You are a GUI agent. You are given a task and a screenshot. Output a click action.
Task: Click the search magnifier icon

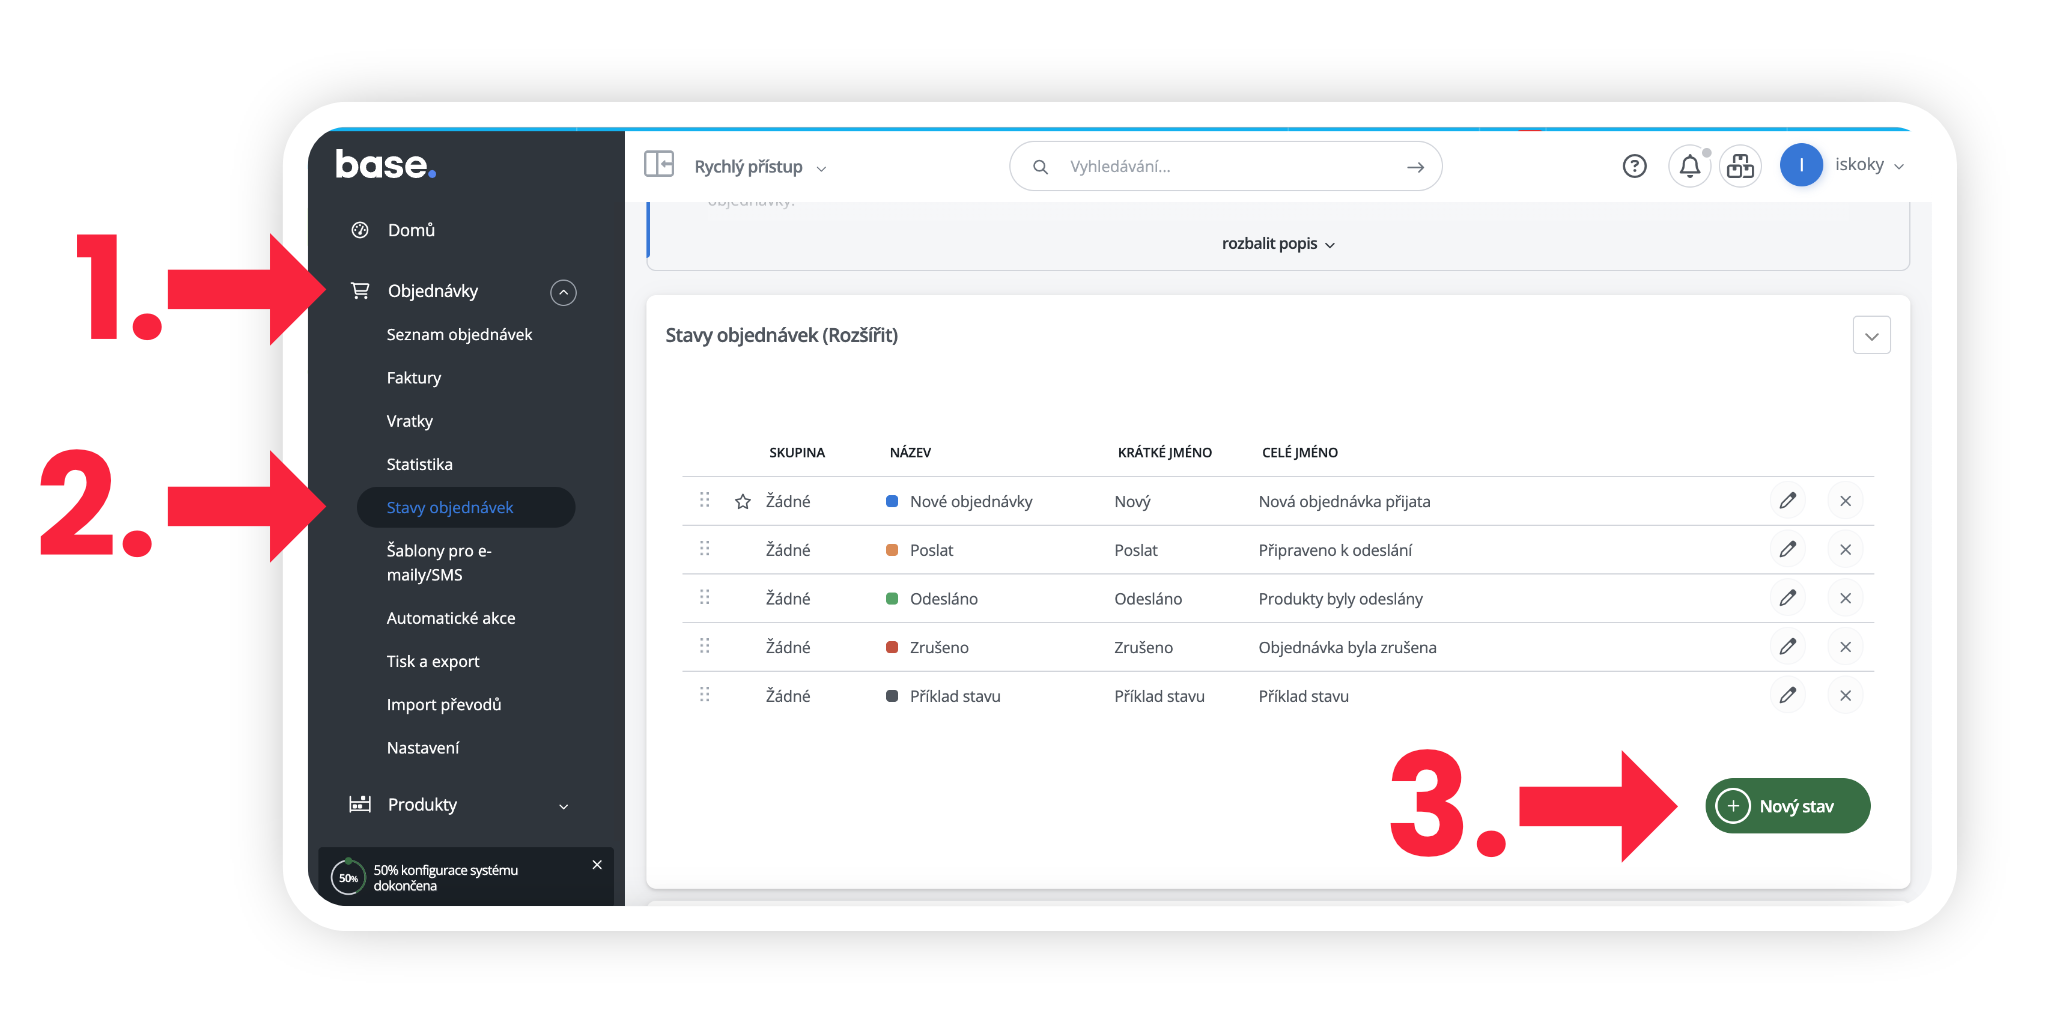point(1040,167)
